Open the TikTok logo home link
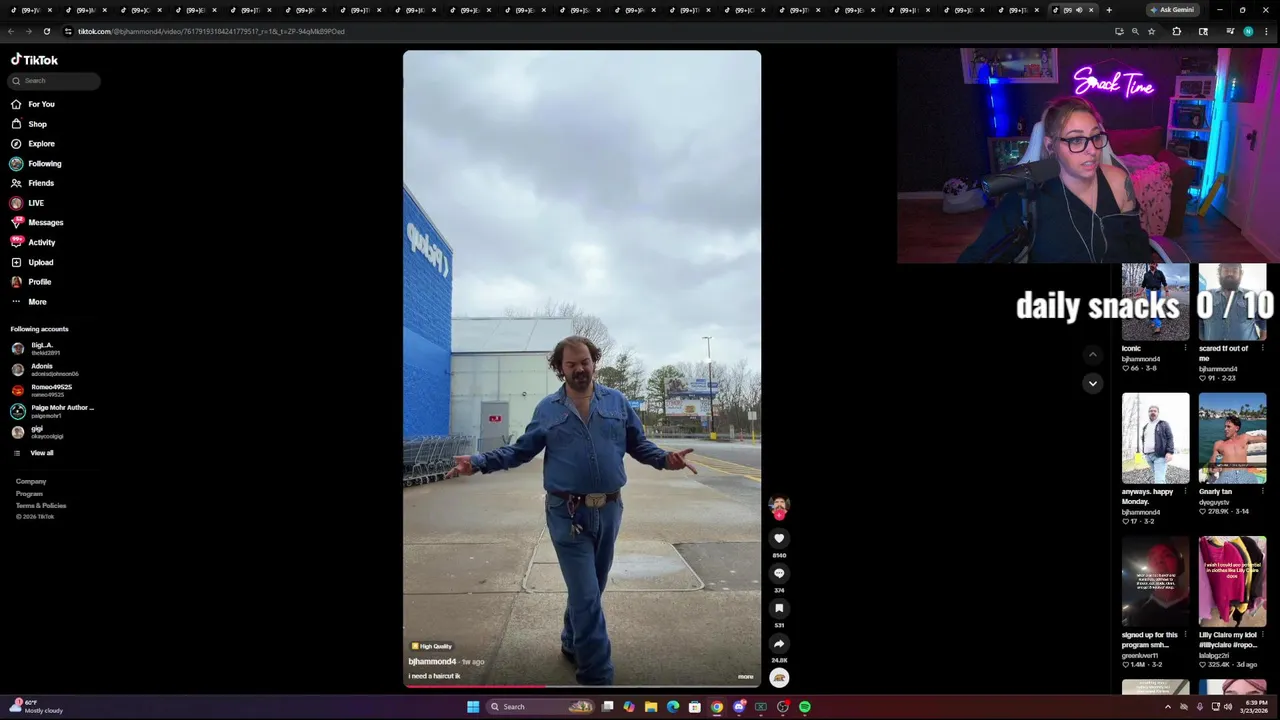The height and width of the screenshot is (720, 1280). coord(34,60)
